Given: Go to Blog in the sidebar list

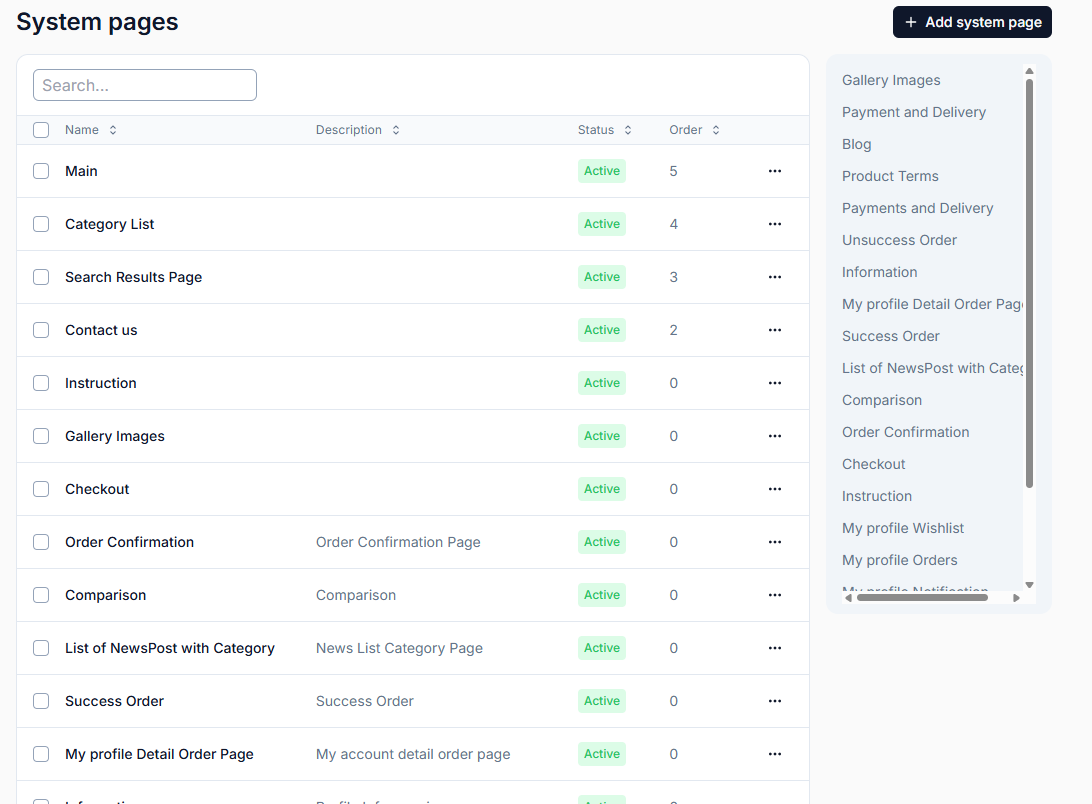Looking at the screenshot, I should pyautogui.click(x=857, y=144).
